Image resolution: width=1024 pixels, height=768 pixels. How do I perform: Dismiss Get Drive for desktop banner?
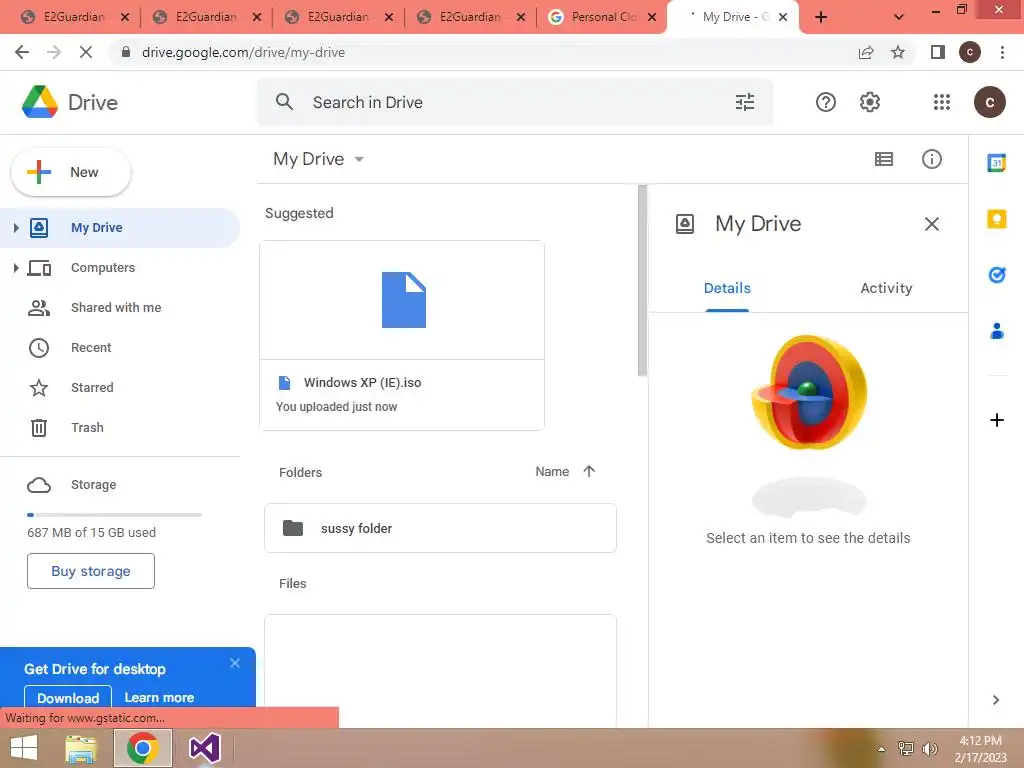(x=234, y=663)
